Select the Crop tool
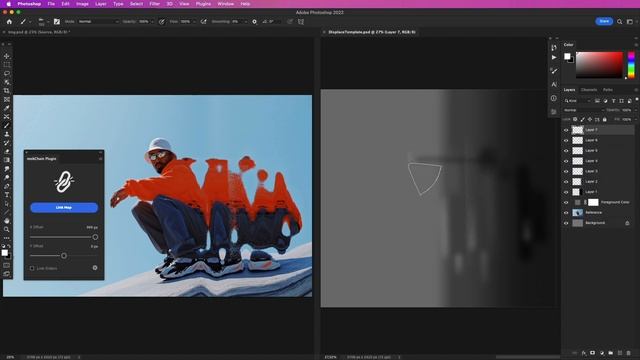The height and width of the screenshot is (360, 640). [7, 91]
